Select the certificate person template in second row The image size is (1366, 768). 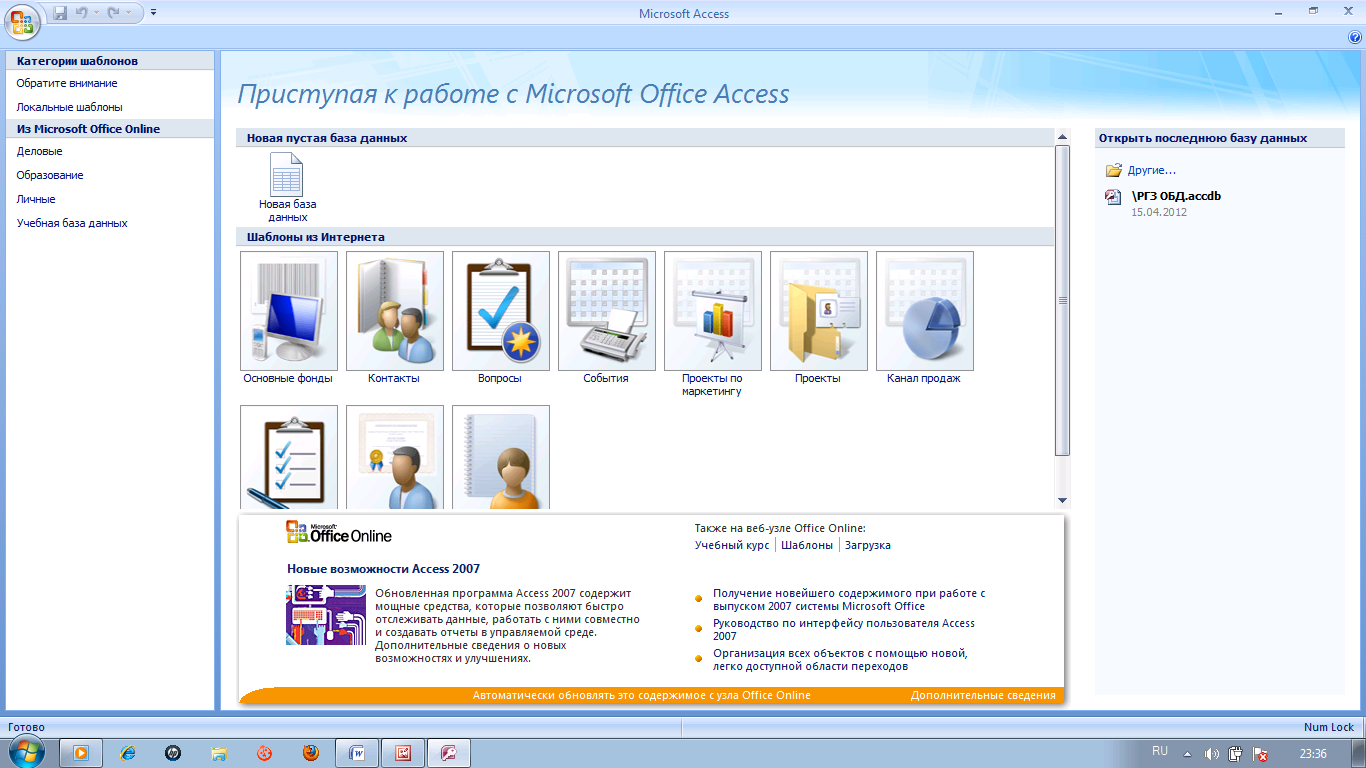(x=395, y=457)
